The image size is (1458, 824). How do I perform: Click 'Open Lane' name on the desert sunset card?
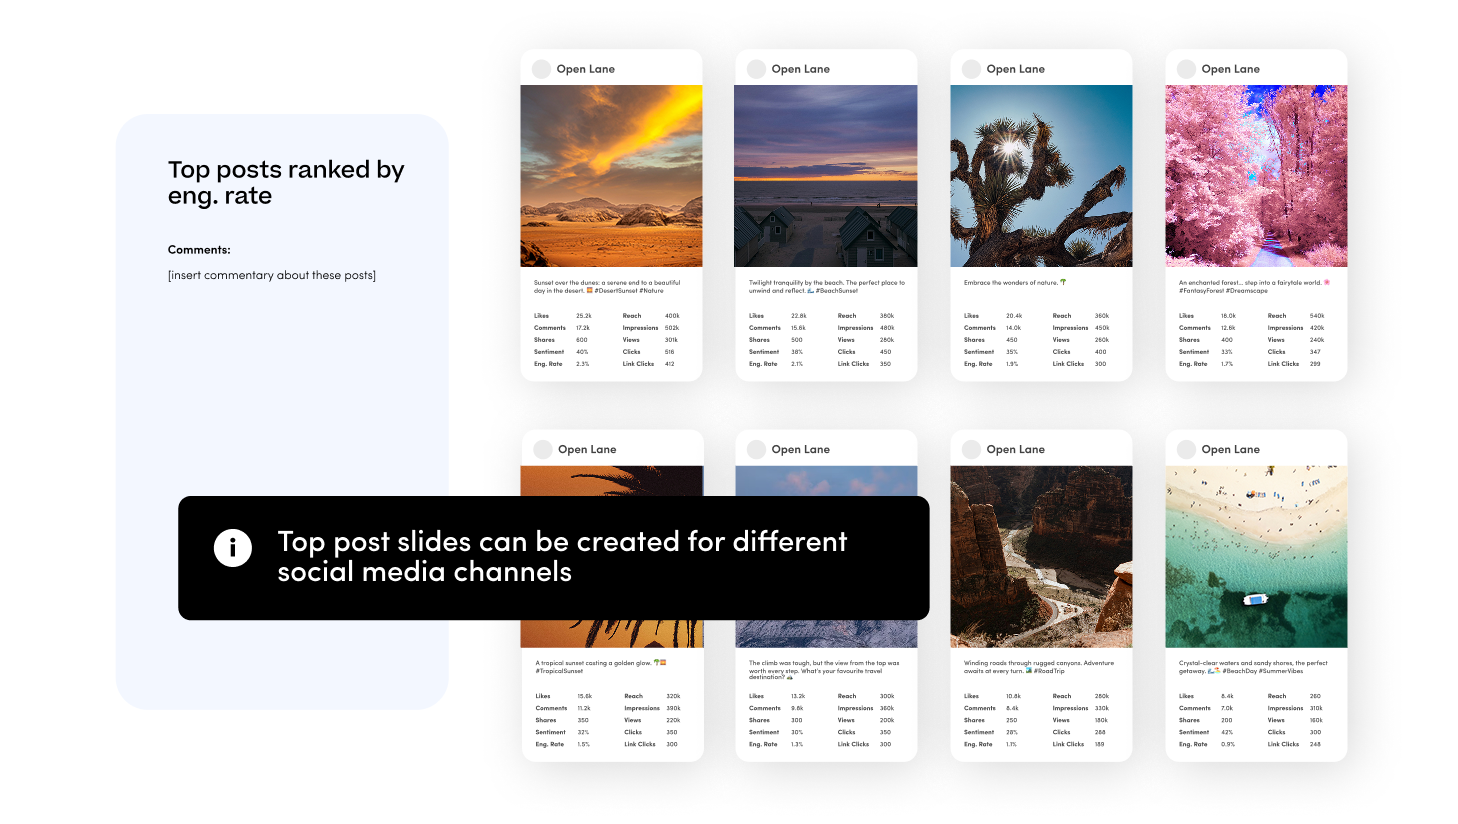(586, 69)
